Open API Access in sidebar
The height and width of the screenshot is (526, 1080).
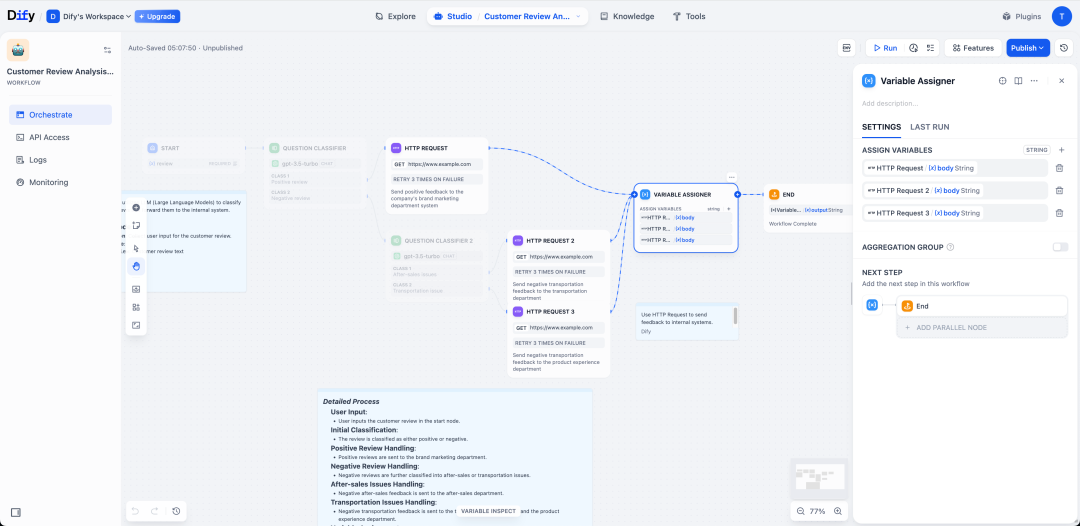pyautogui.click(x=49, y=137)
